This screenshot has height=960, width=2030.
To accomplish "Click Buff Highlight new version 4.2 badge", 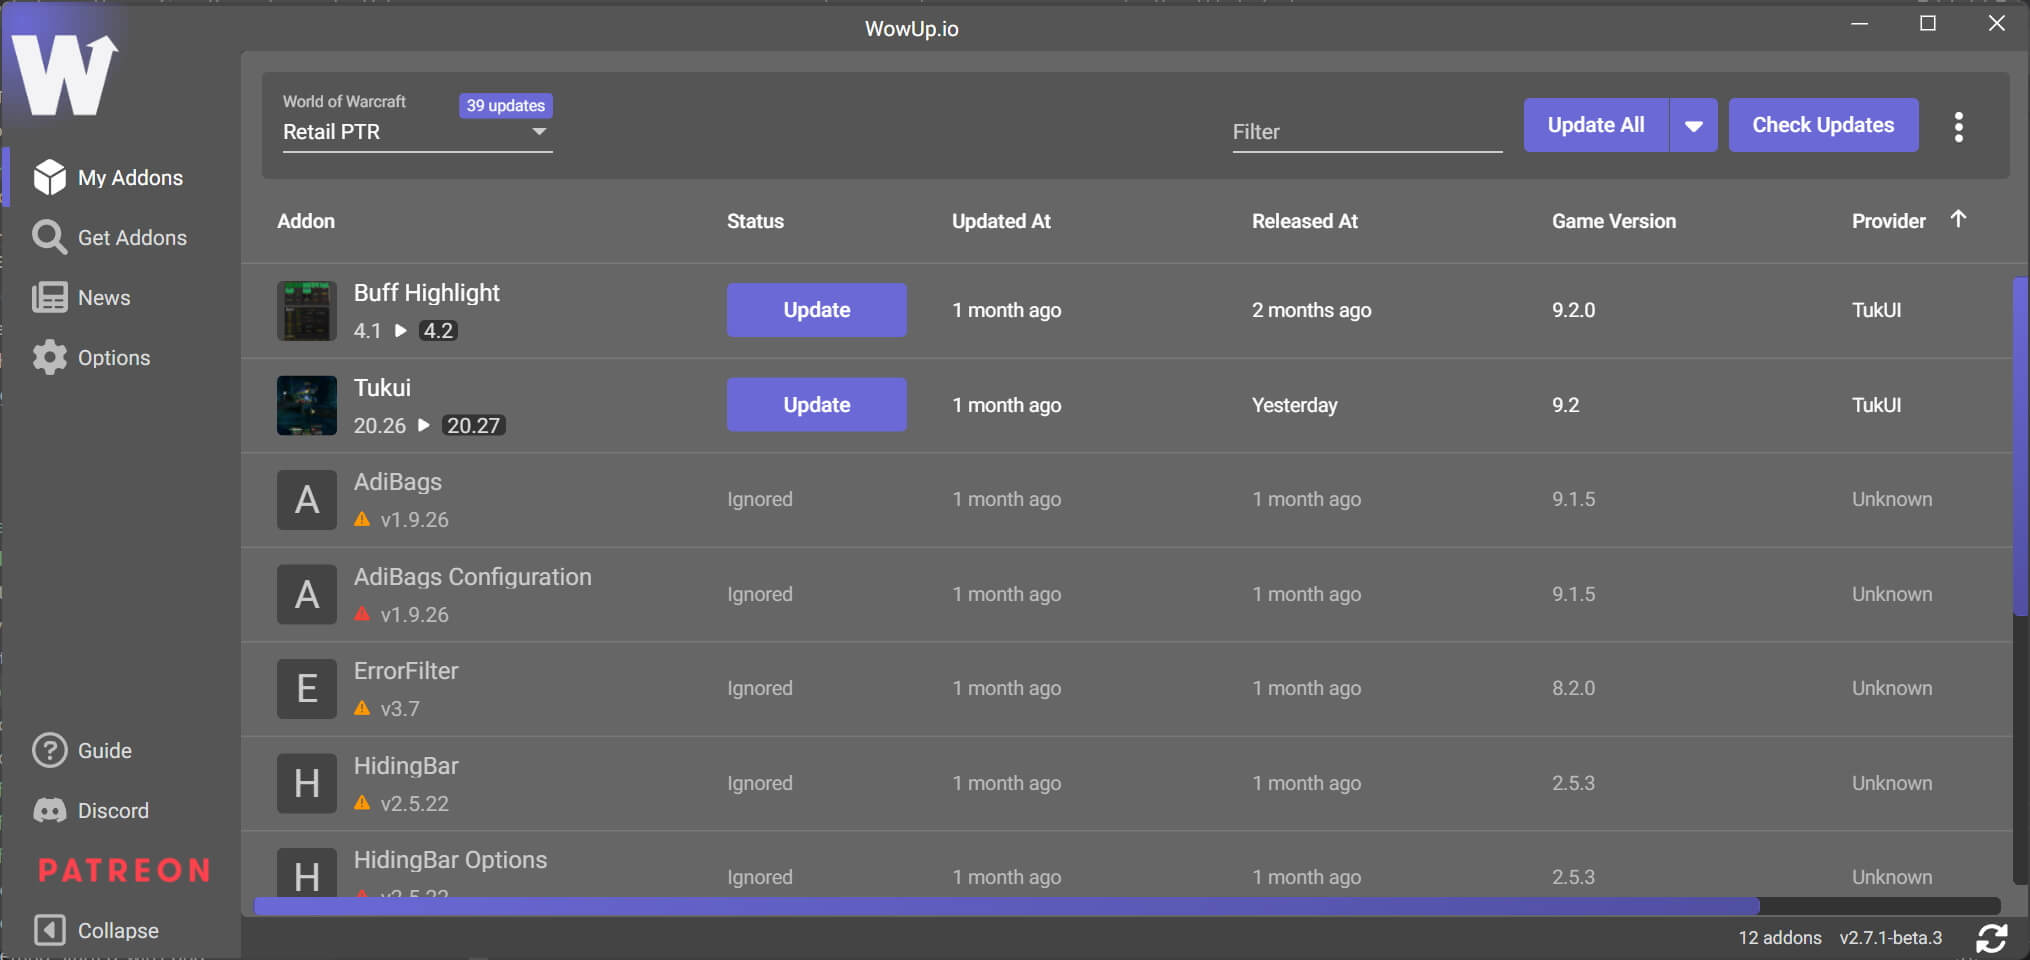I will (438, 331).
